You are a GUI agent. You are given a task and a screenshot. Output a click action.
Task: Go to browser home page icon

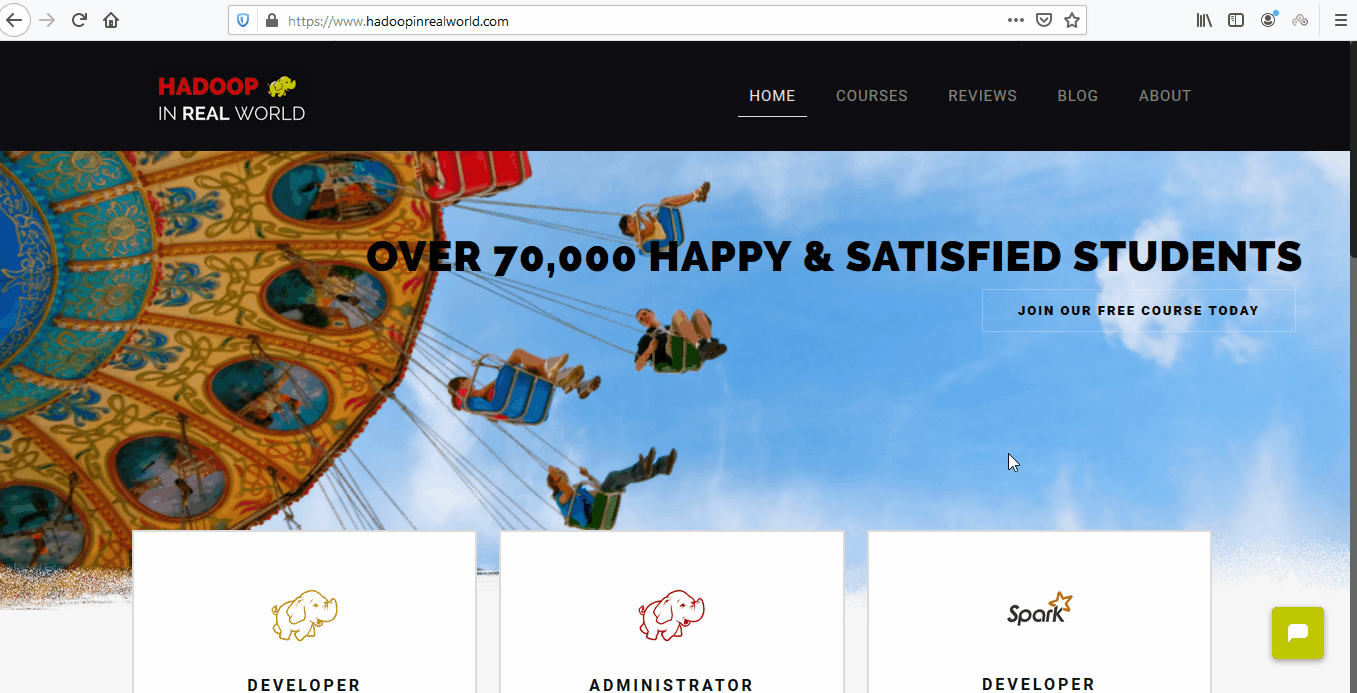[111, 20]
